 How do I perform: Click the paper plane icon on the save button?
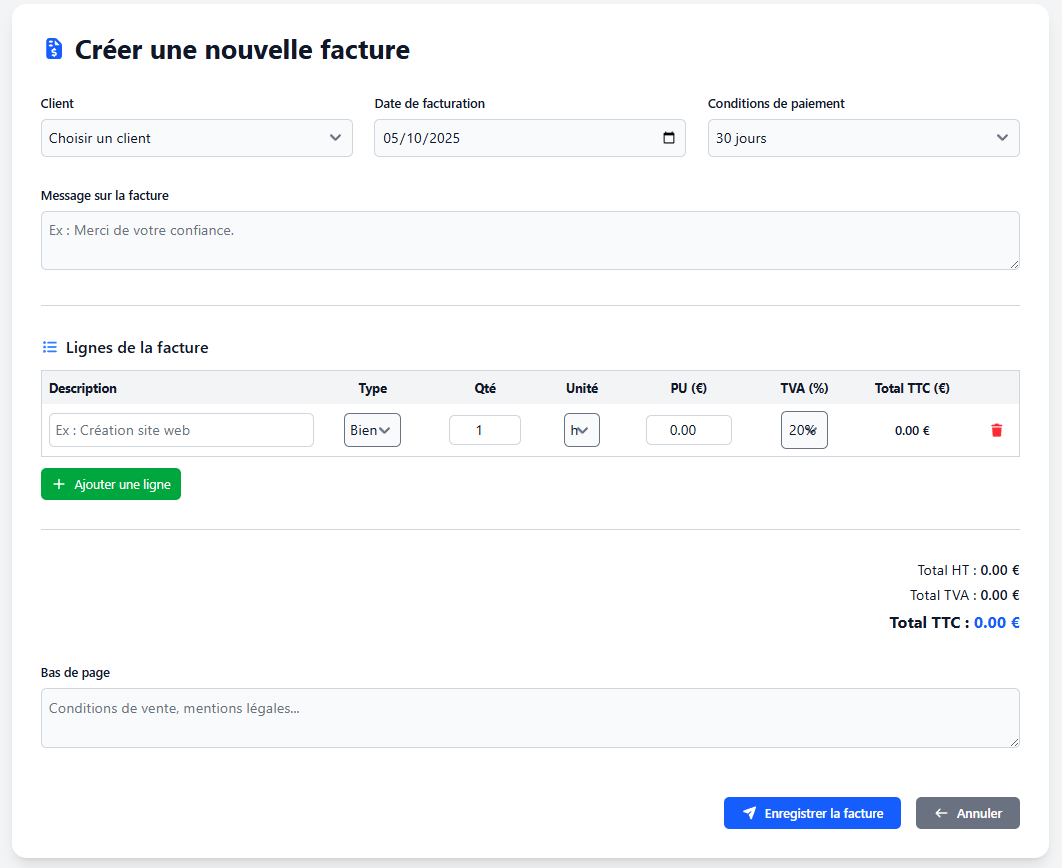[x=750, y=813]
